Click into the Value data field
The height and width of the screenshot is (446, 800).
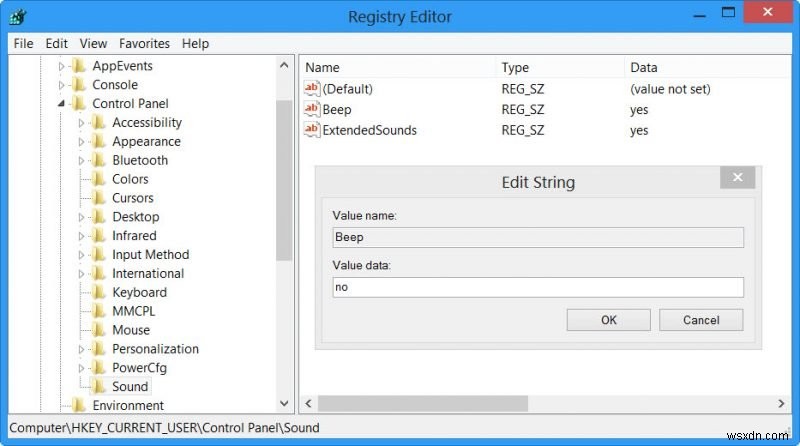coord(538,287)
